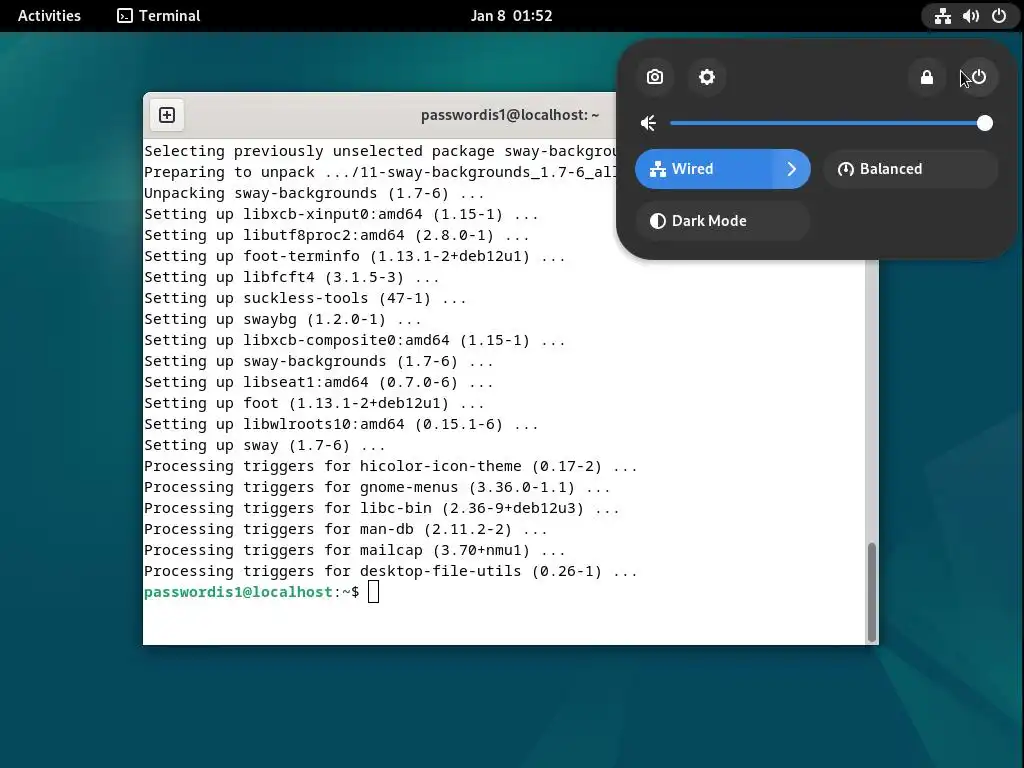Toggle Dark Mode on
1024x768 pixels.
click(x=722, y=221)
